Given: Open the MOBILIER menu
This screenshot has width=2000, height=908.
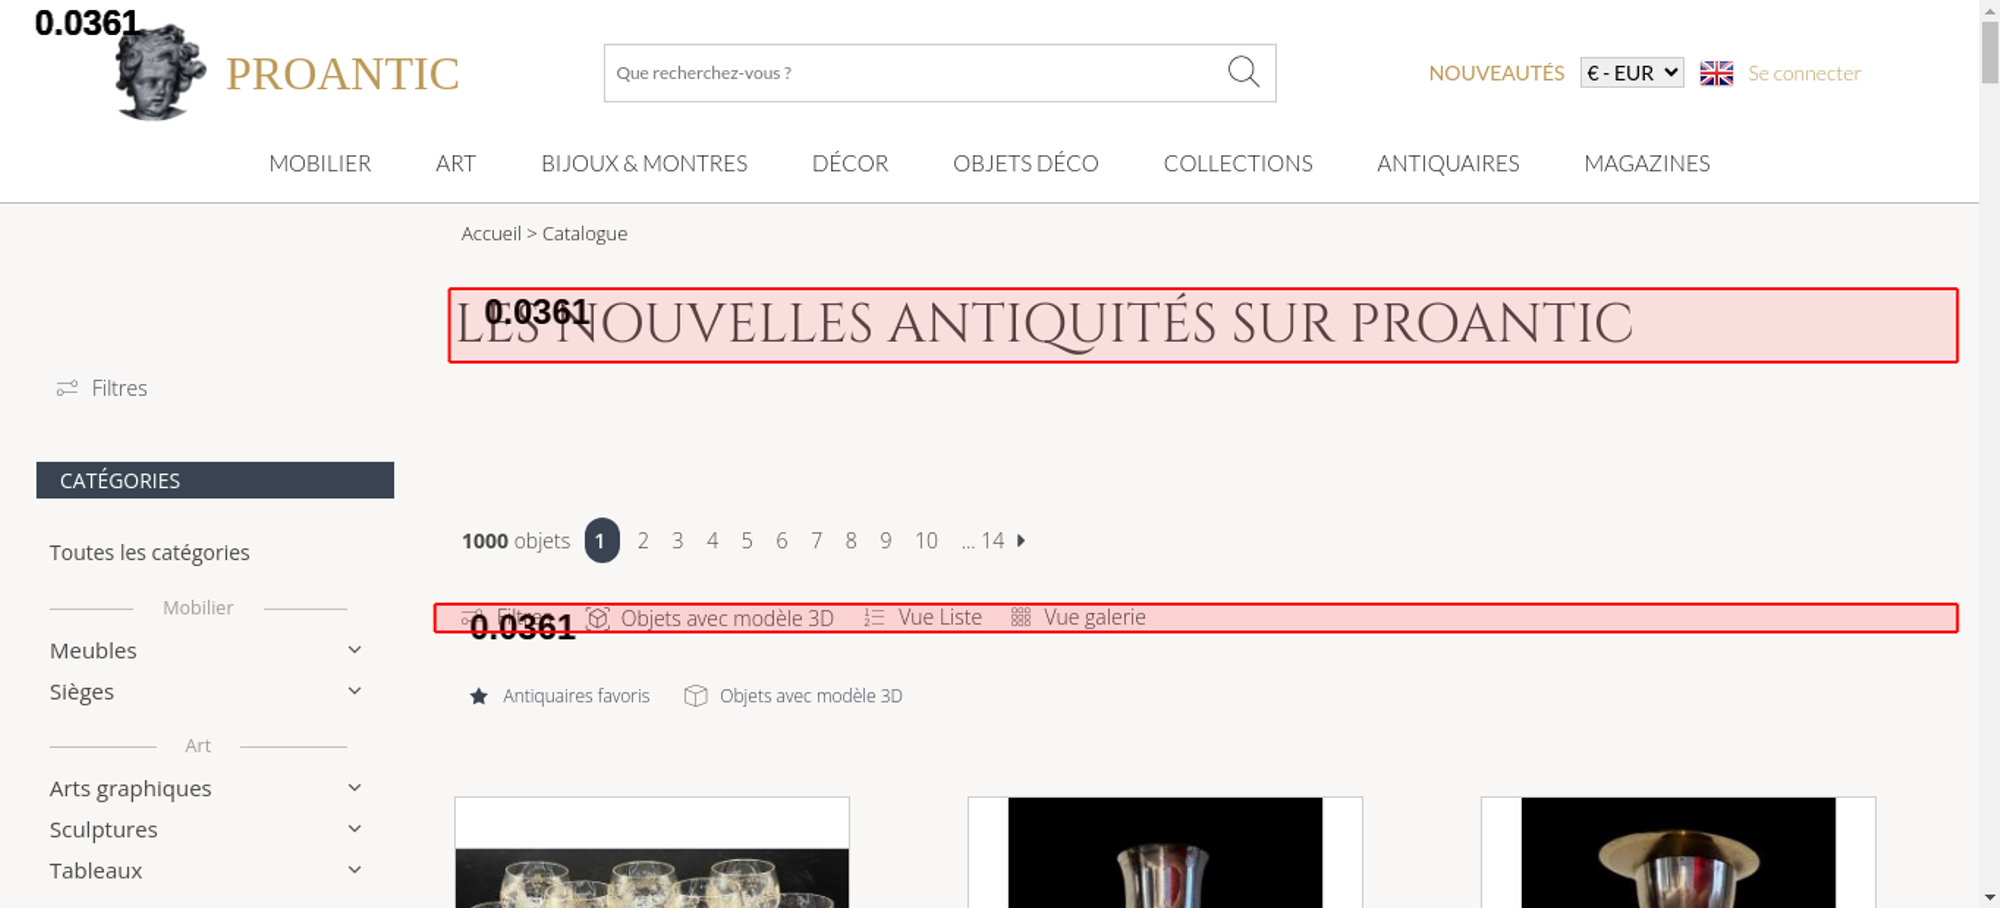Looking at the screenshot, I should pos(320,163).
